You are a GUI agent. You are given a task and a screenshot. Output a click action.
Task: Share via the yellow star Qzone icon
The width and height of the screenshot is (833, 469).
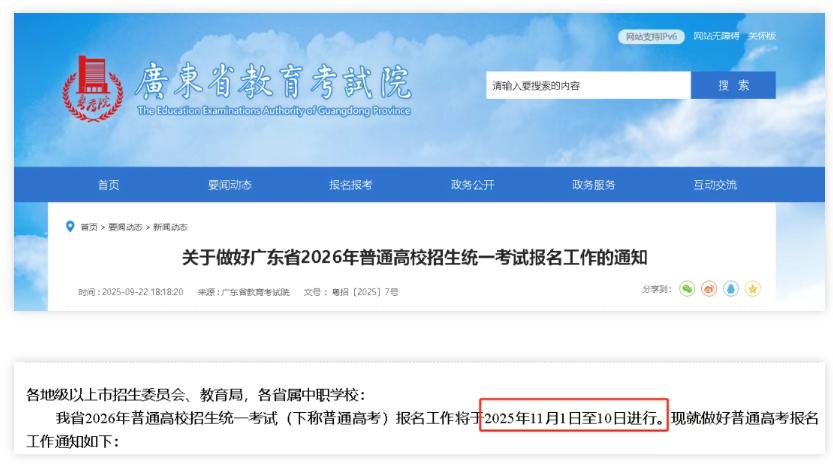[753, 288]
